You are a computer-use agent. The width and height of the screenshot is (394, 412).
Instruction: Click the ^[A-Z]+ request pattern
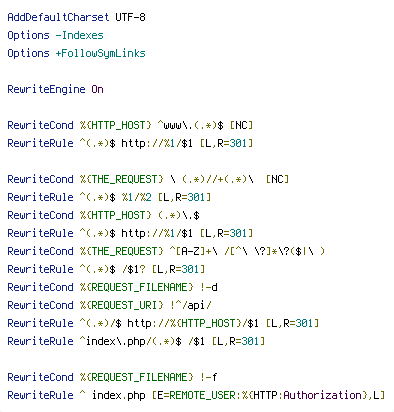pos(190,251)
